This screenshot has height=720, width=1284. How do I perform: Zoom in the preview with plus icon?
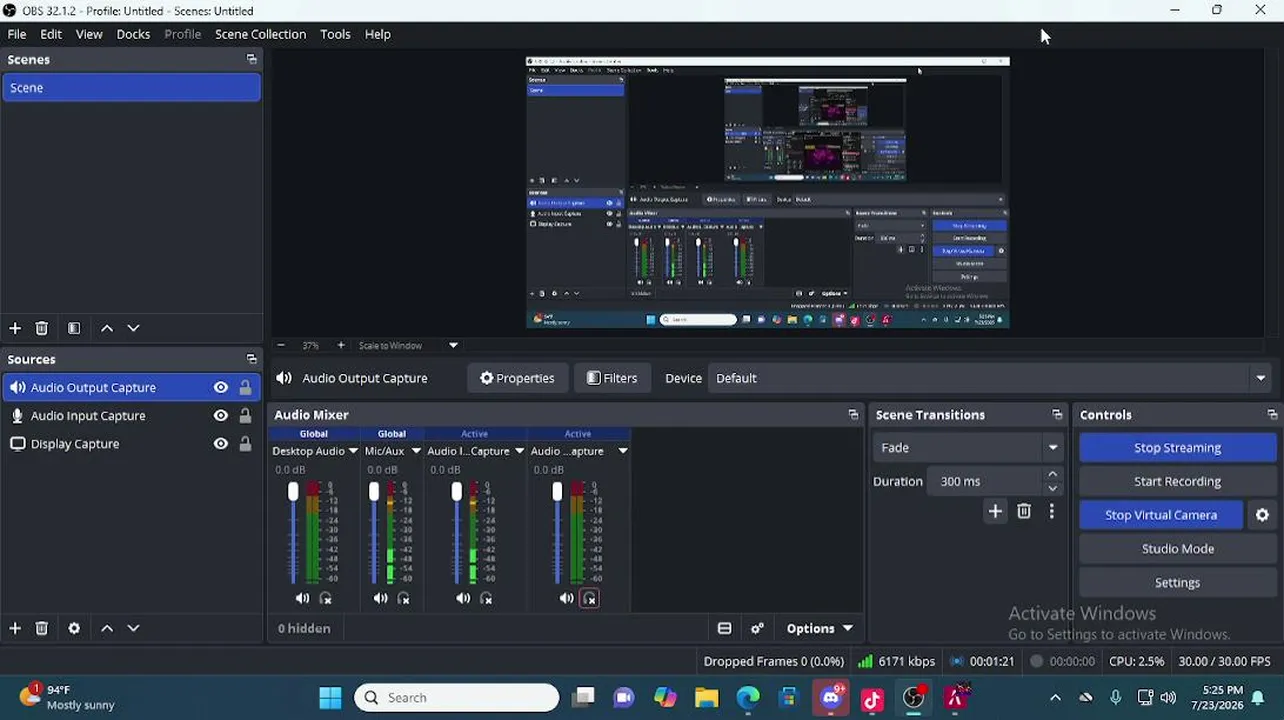341,345
